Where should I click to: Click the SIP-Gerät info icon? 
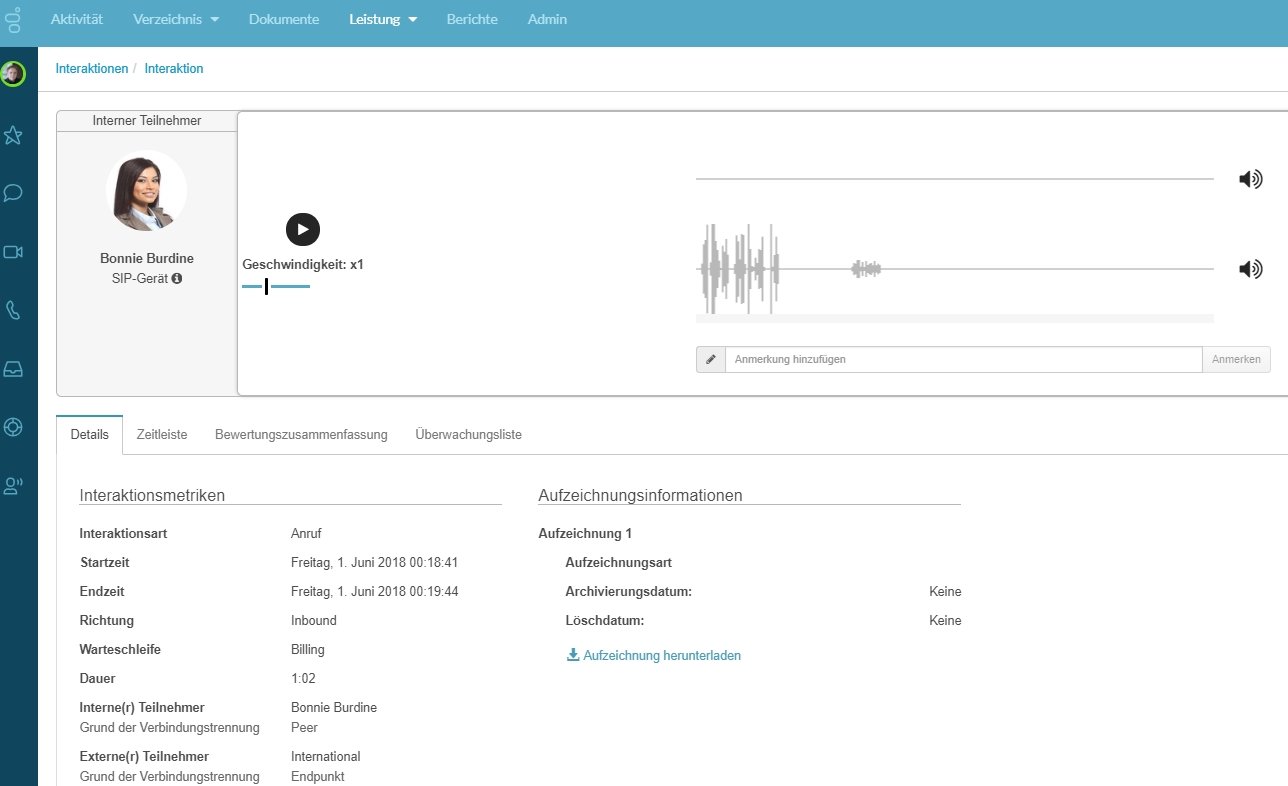(x=177, y=278)
